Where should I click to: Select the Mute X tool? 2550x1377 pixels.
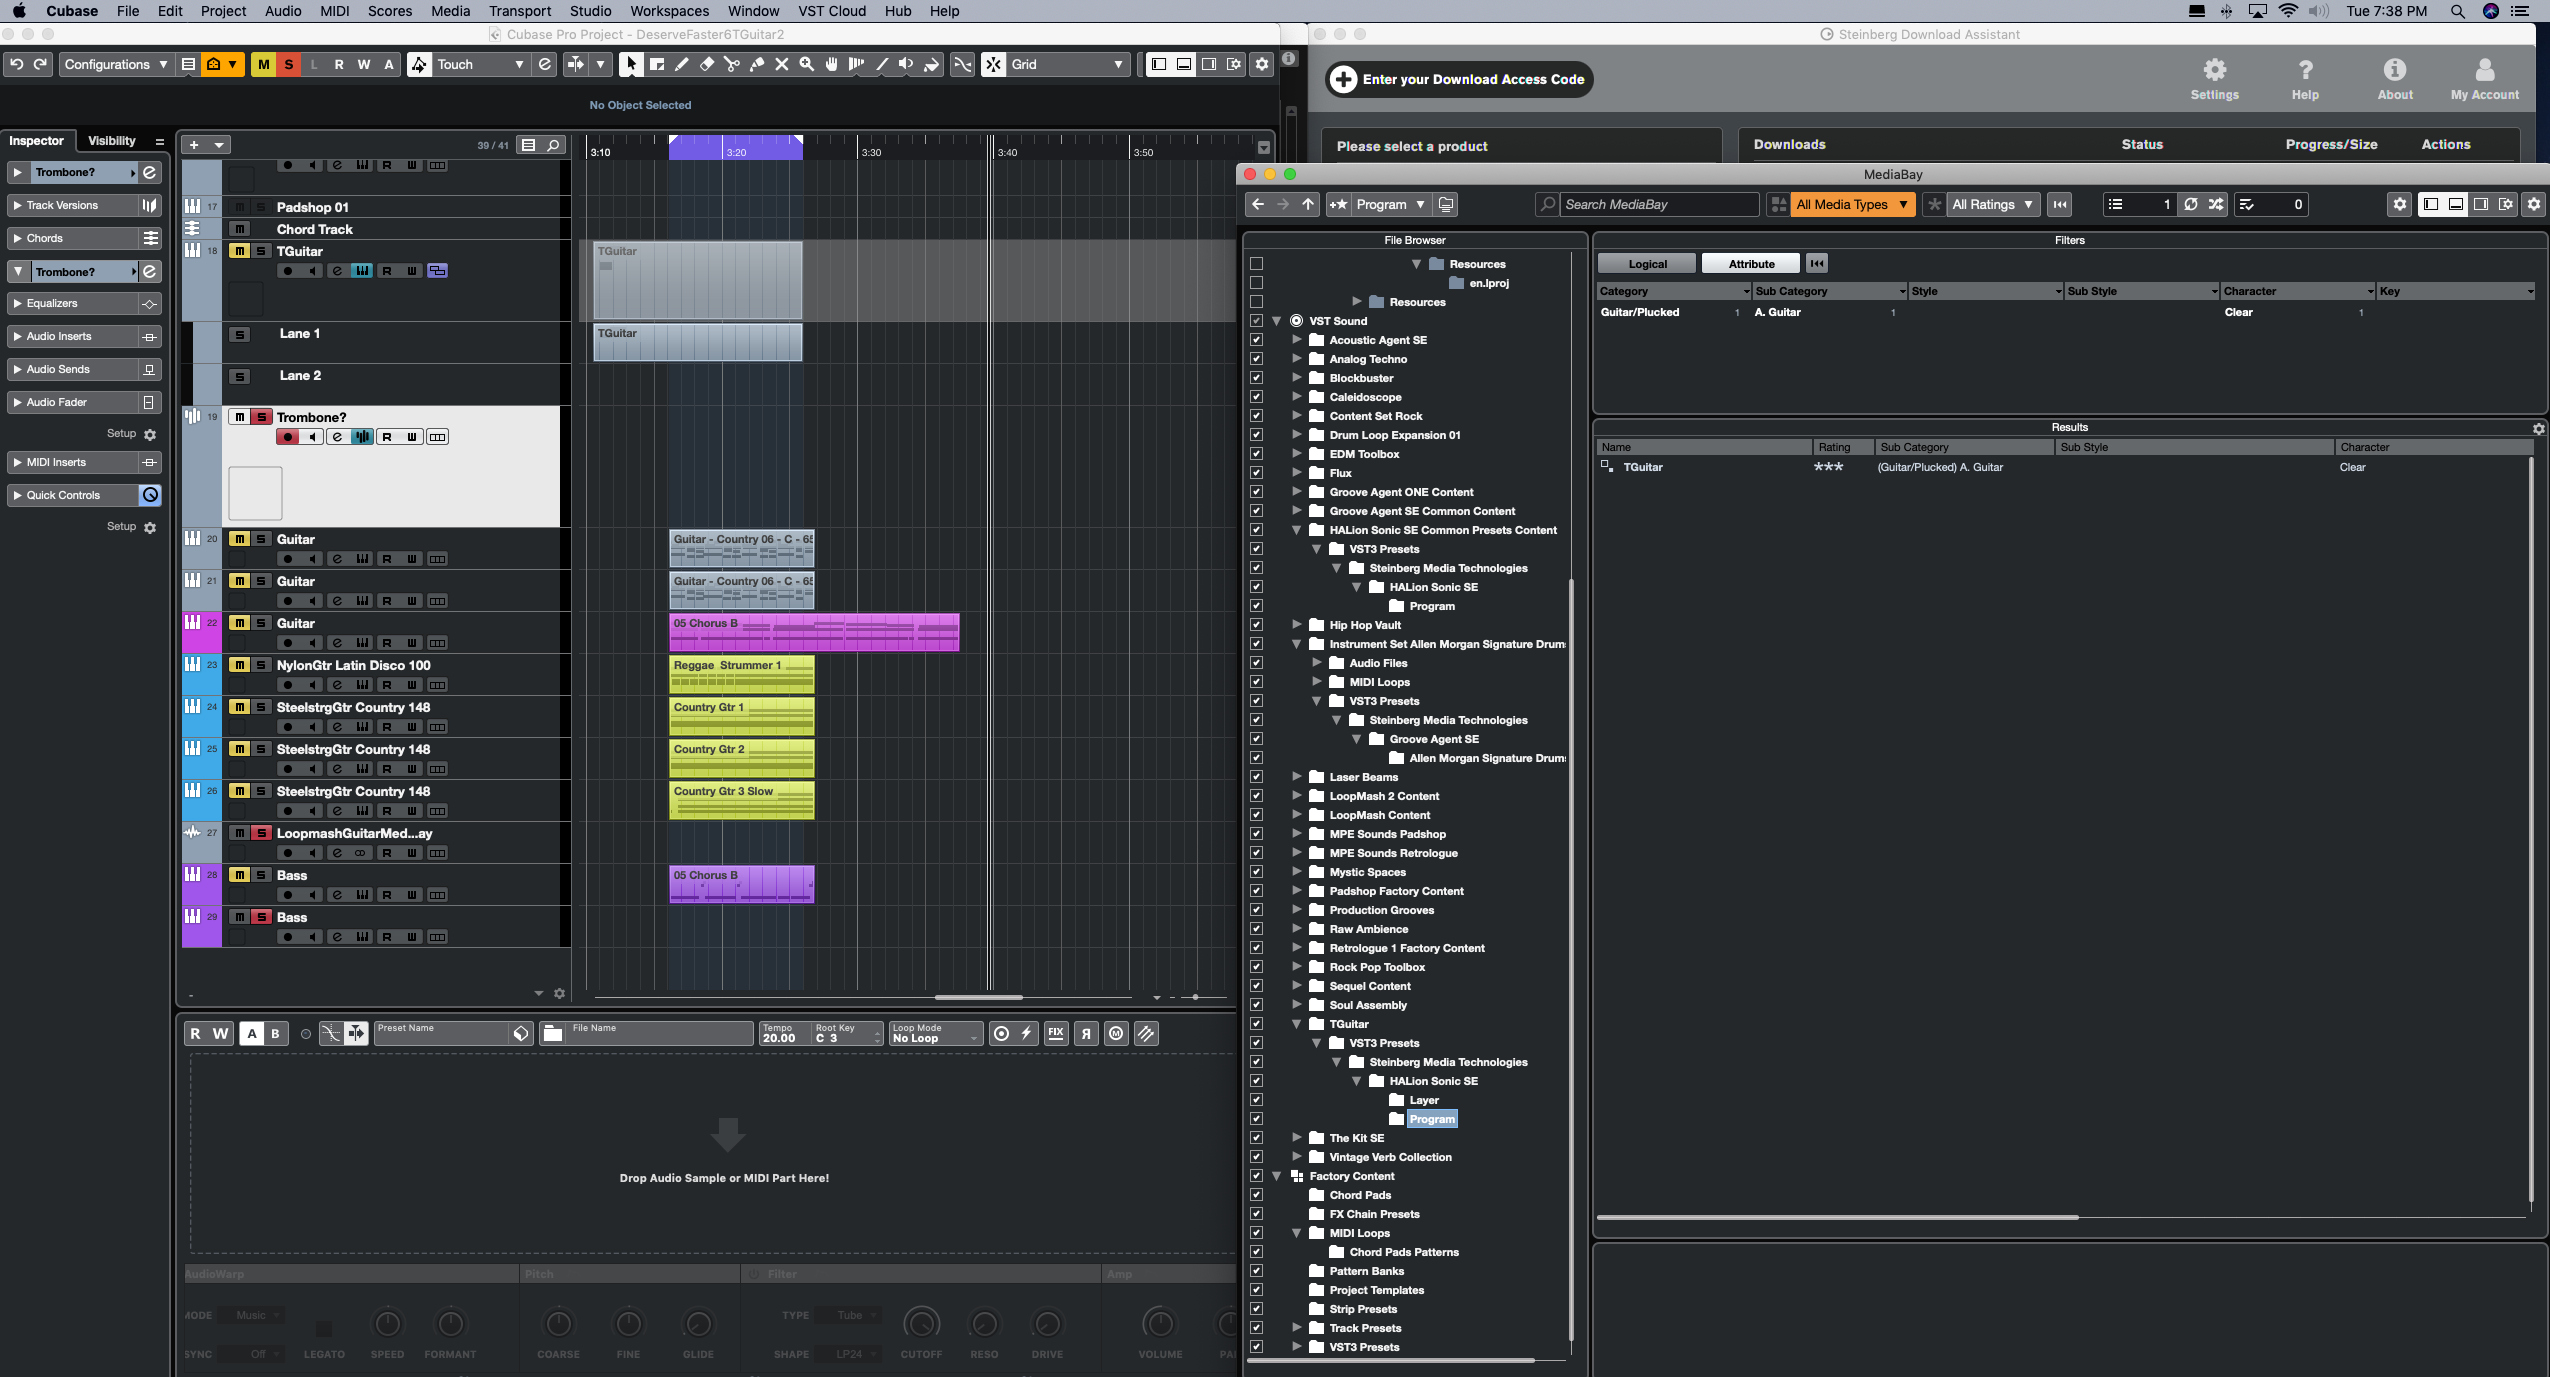782,64
